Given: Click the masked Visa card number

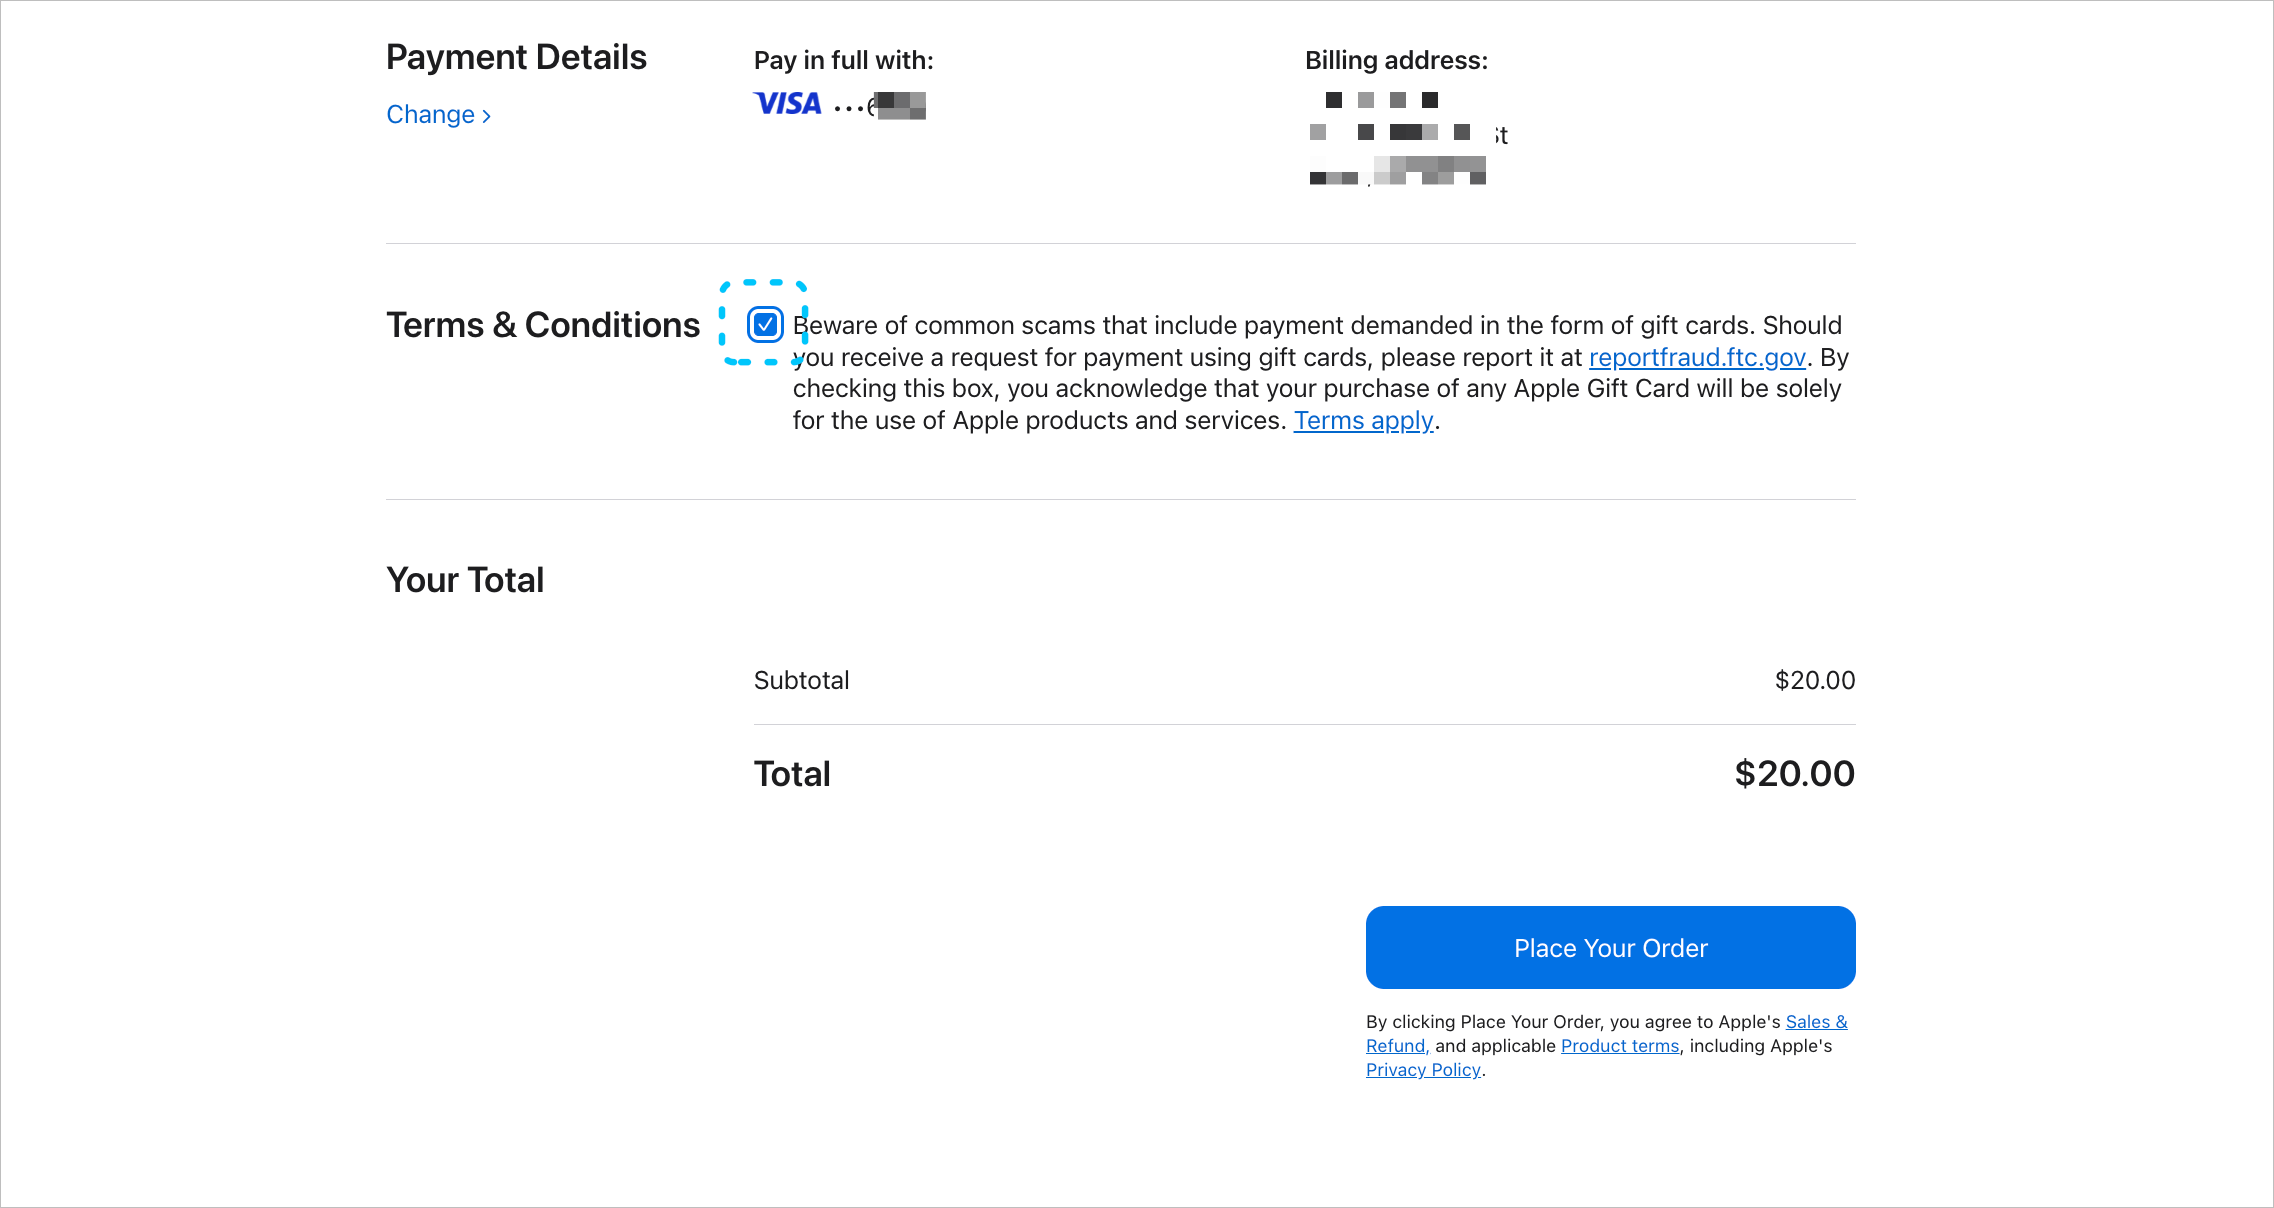Looking at the screenshot, I should (x=880, y=105).
